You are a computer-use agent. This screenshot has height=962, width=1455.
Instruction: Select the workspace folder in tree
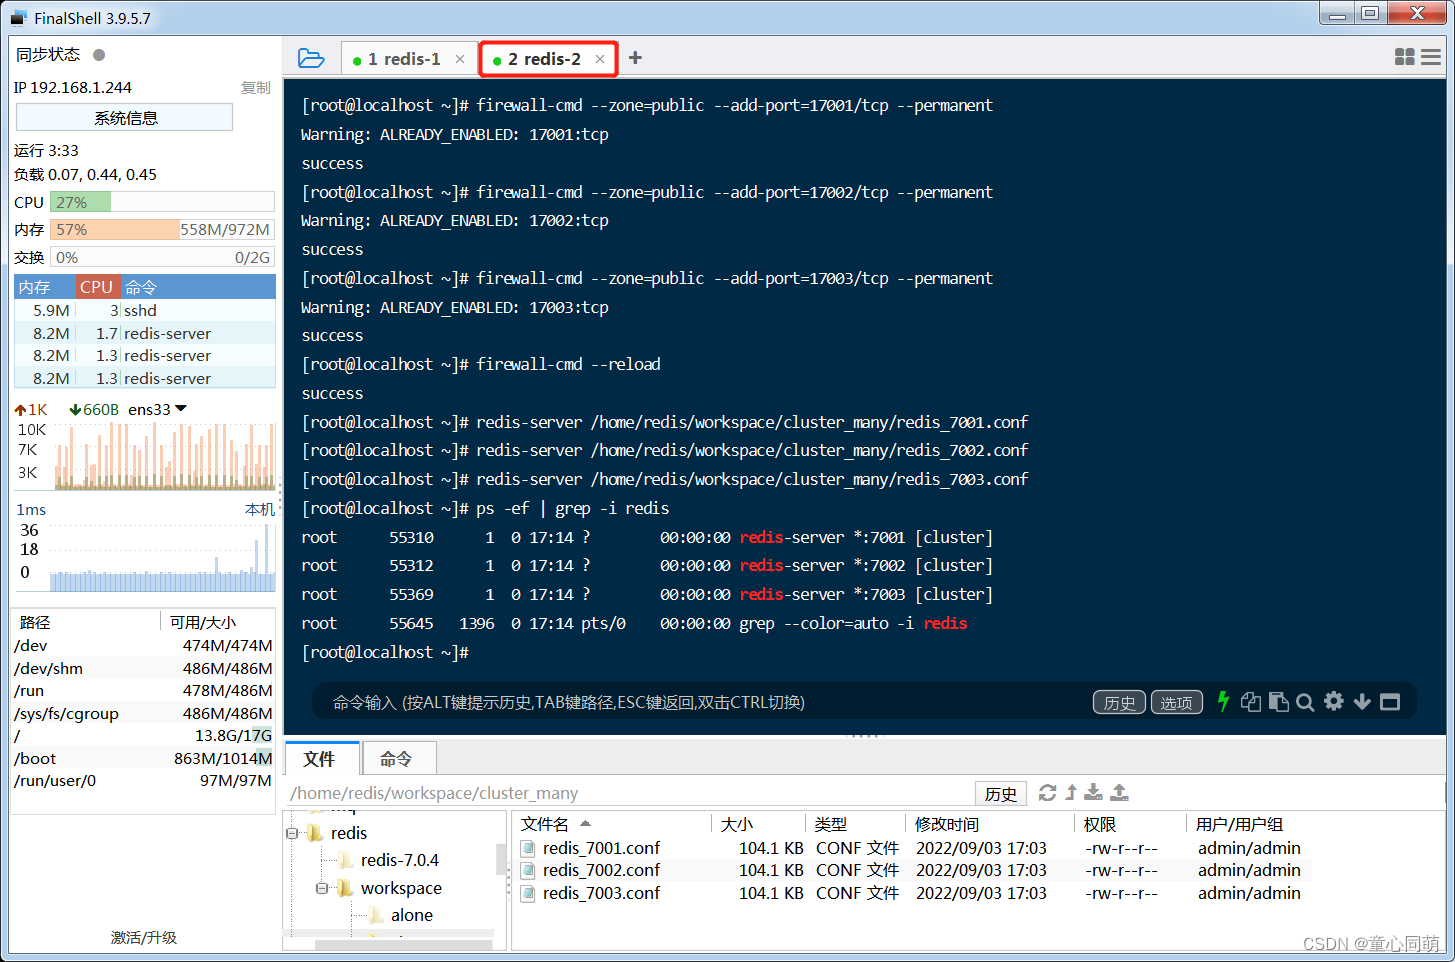[x=401, y=888]
